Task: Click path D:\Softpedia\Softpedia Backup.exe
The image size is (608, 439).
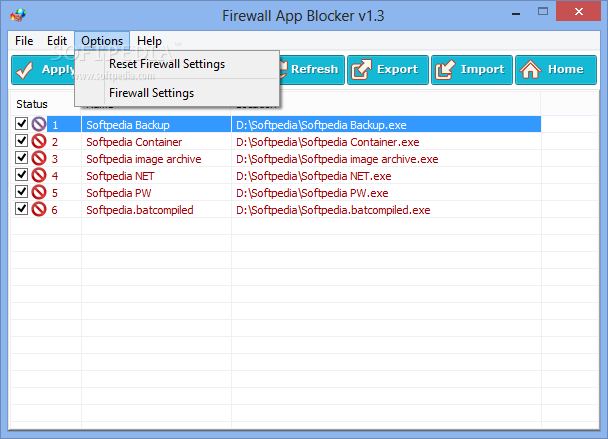Action: point(321,125)
